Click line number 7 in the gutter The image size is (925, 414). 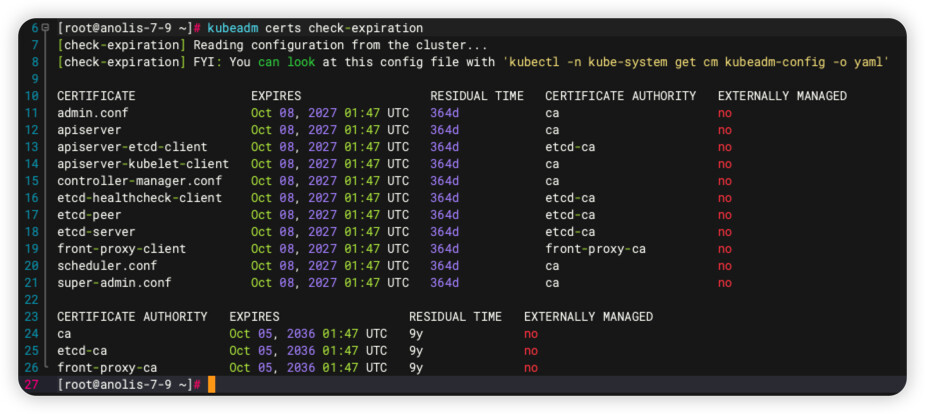coord(35,45)
